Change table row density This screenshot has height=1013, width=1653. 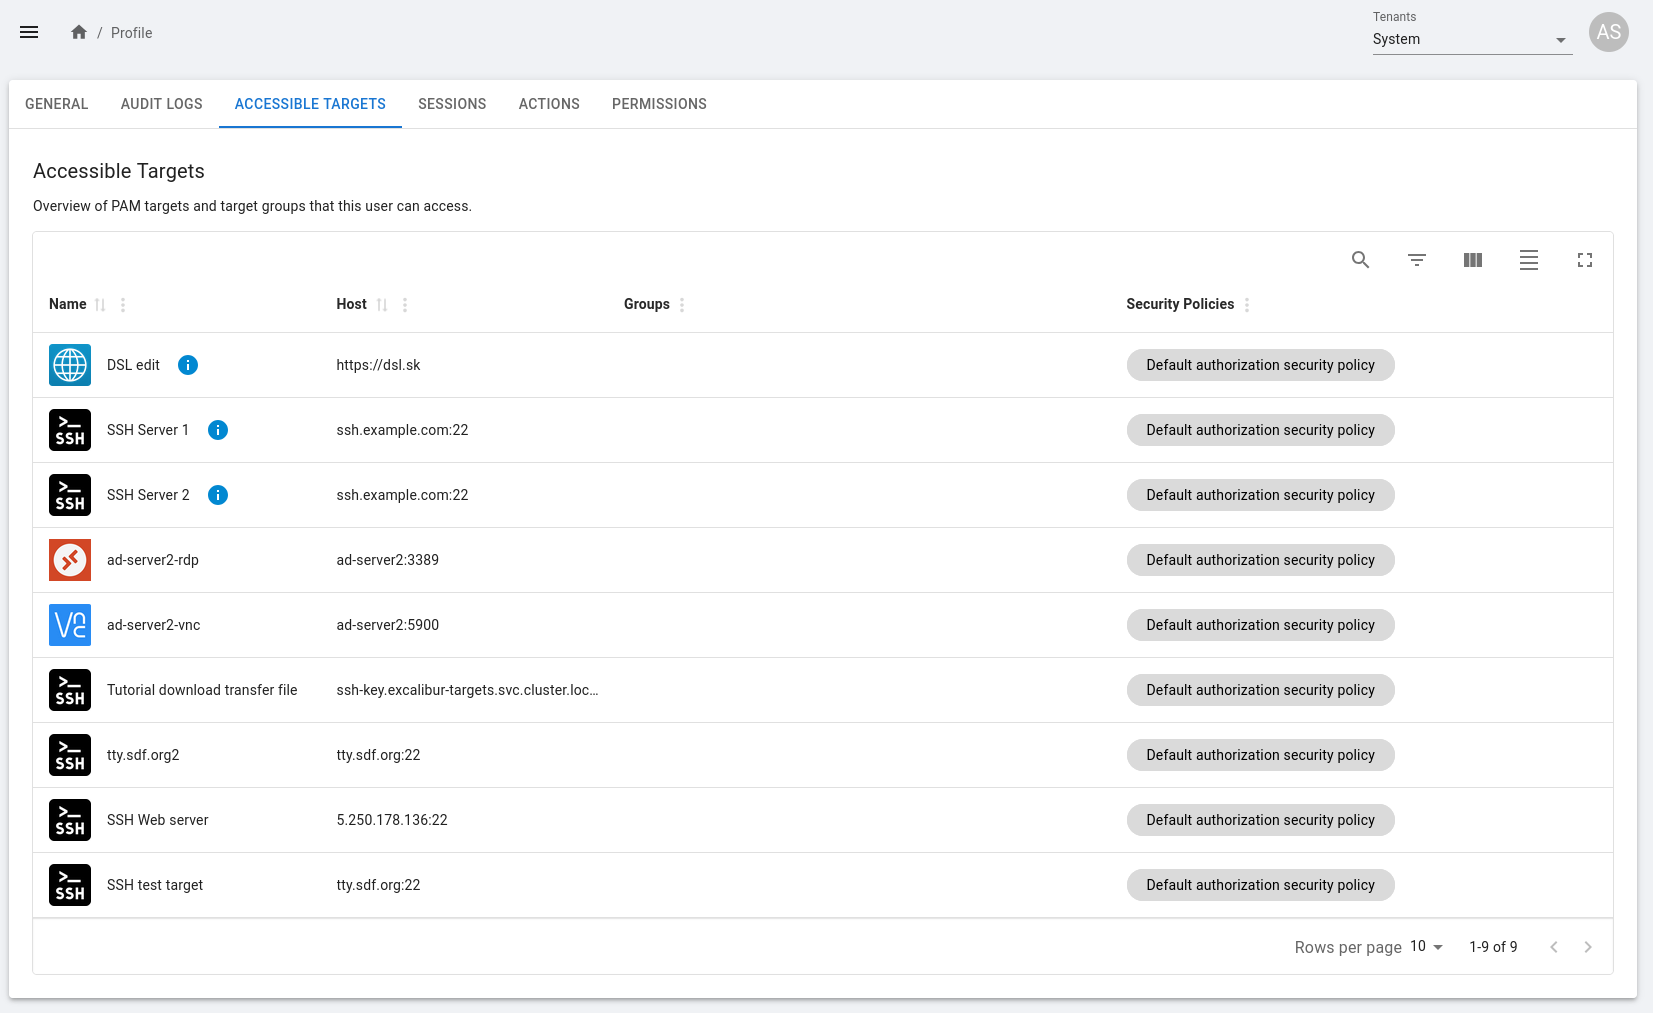click(x=1528, y=260)
